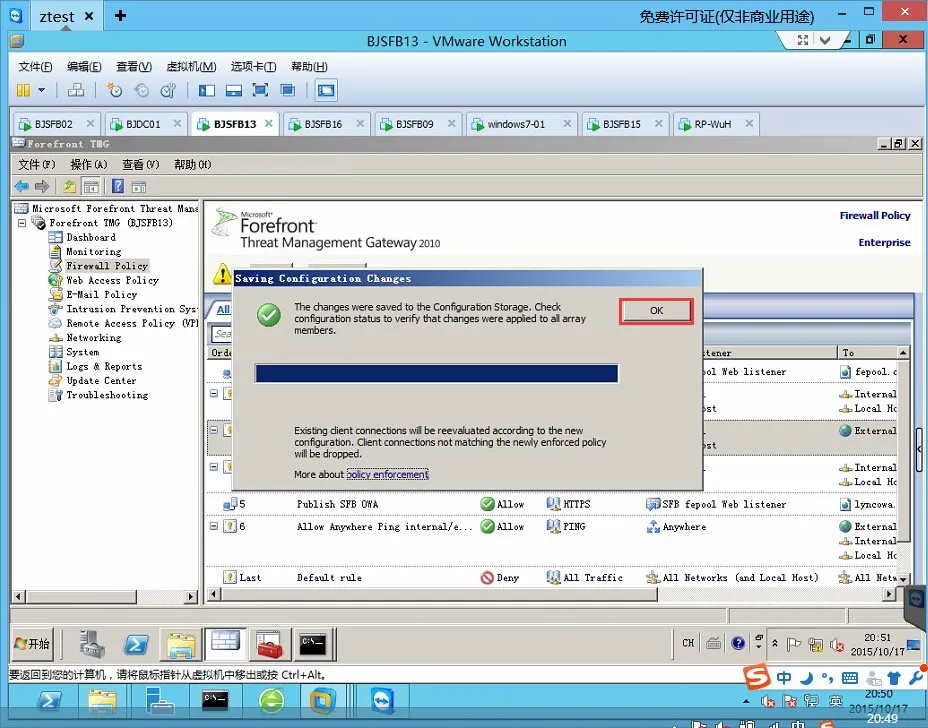Switch to BJDC01 VM tab
This screenshot has height=728, width=928.
click(x=143, y=124)
